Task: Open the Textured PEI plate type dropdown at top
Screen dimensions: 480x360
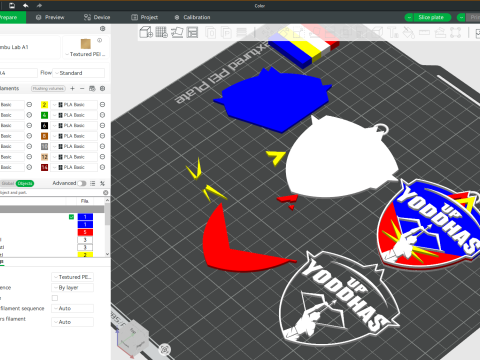Action: 86,54
